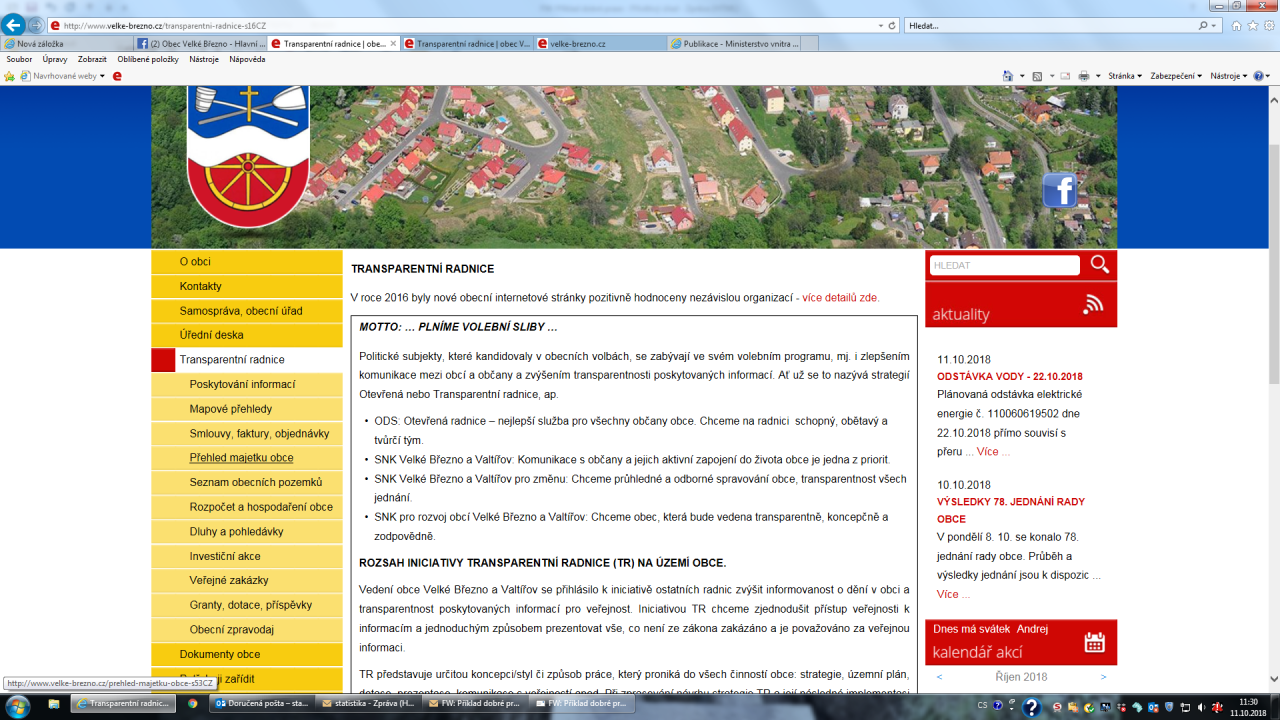Expand the Zabezpečení dropdown menu
This screenshot has height=720, width=1280.
pos(1175,76)
